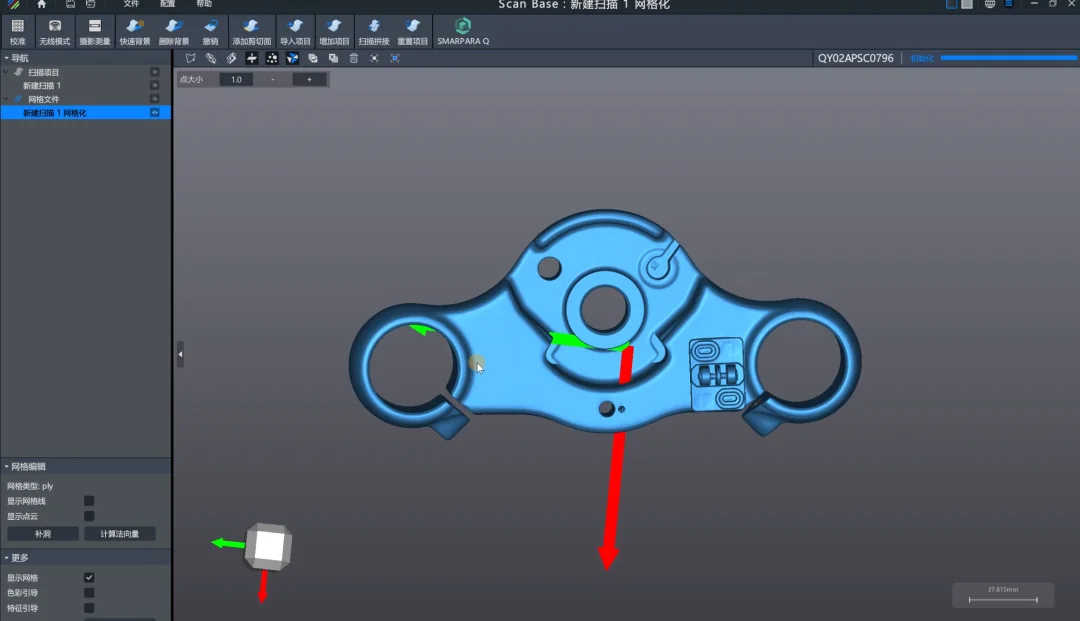The width and height of the screenshot is (1080, 621).
Task: Open the 帮助 menu
Action: click(204, 4)
